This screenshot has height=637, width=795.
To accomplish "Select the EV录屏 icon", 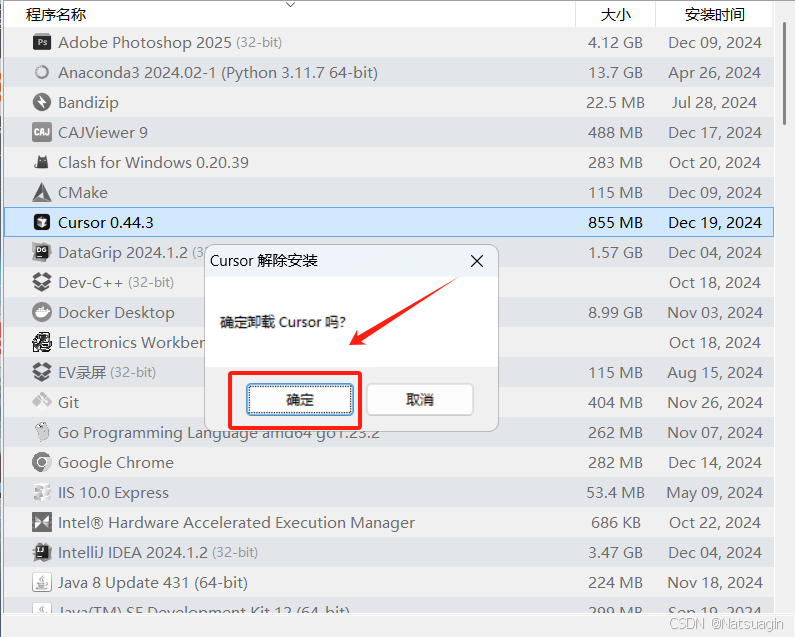I will click(x=42, y=372).
